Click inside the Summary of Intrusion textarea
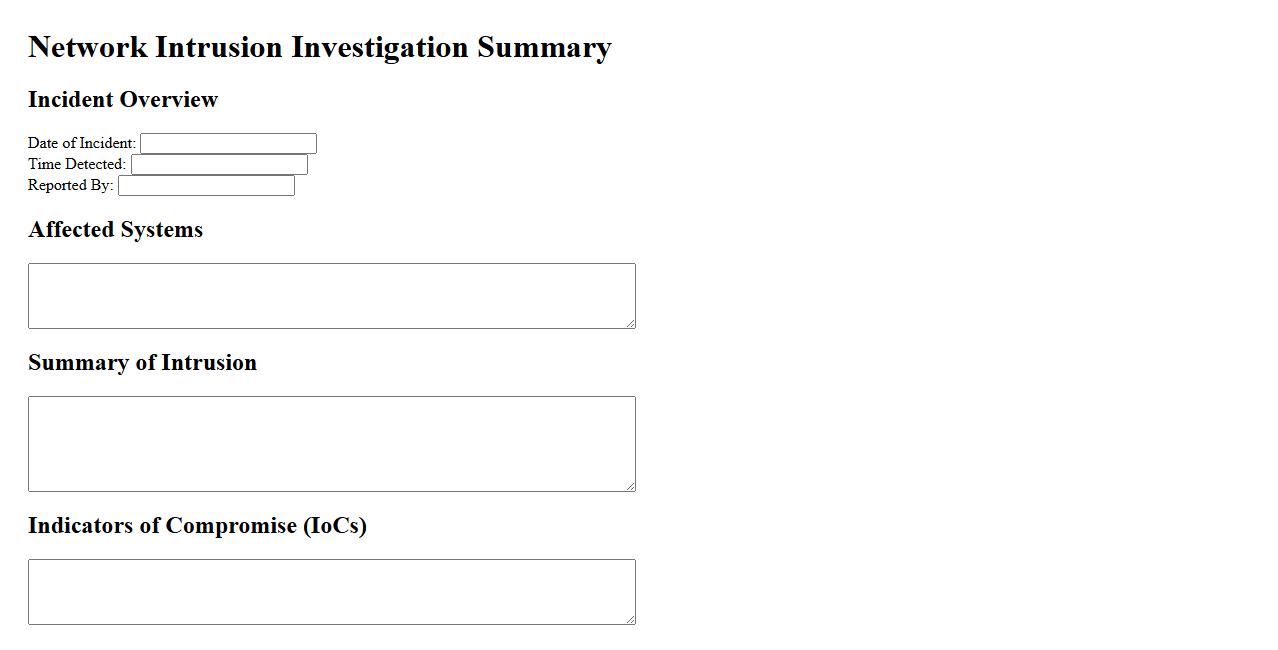 (x=331, y=444)
